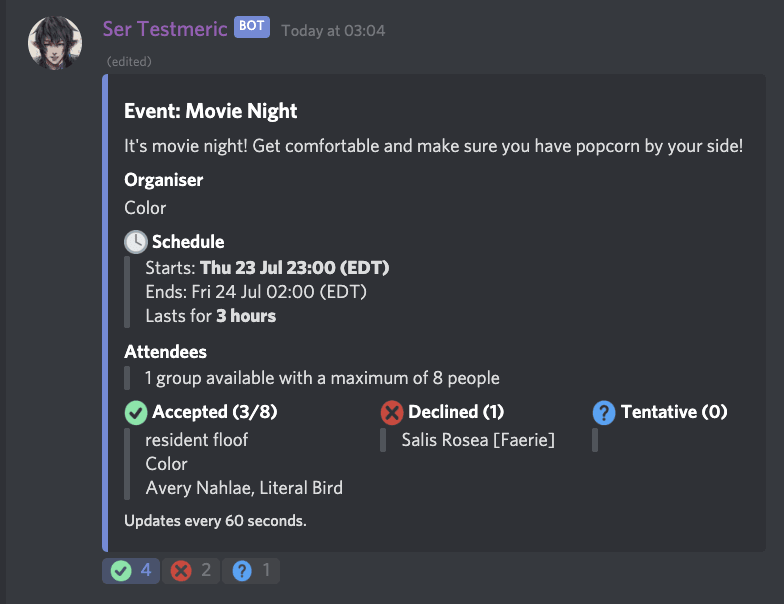The width and height of the screenshot is (784, 604).
Task: Open Ser Testmeric username profile
Action: click(165, 29)
